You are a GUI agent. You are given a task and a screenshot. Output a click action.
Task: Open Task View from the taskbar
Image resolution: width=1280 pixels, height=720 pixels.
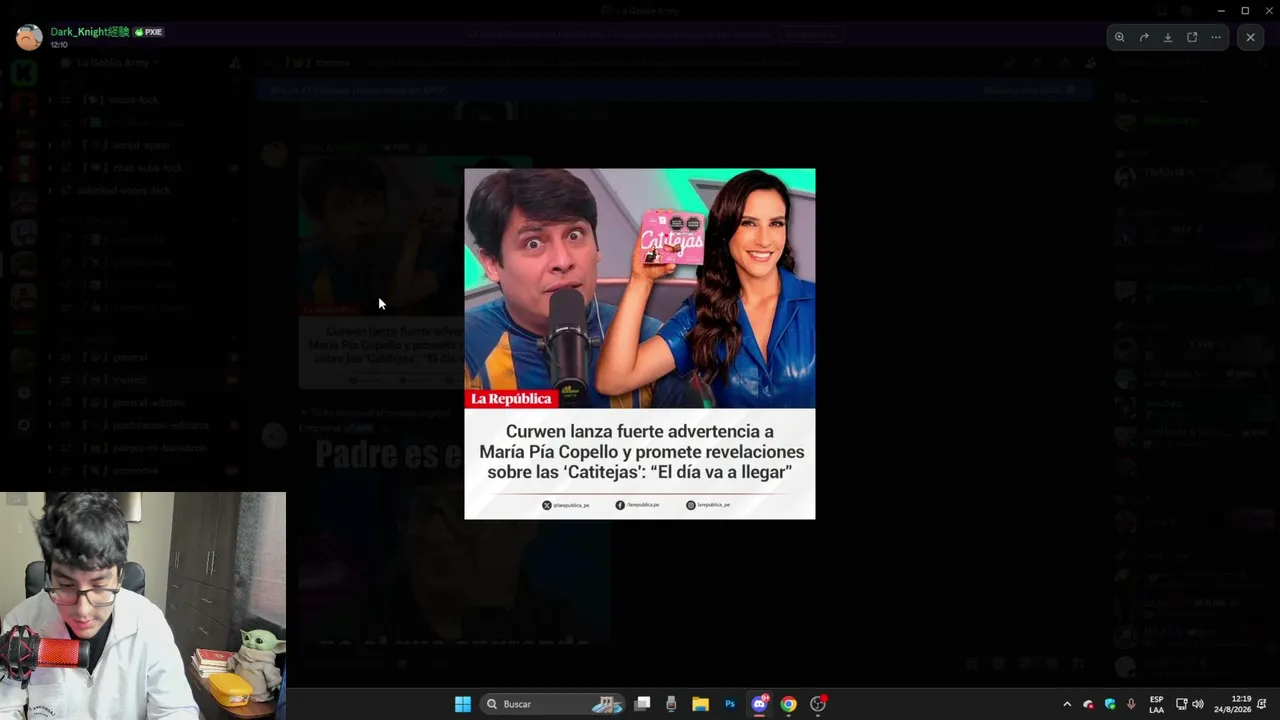click(x=643, y=704)
